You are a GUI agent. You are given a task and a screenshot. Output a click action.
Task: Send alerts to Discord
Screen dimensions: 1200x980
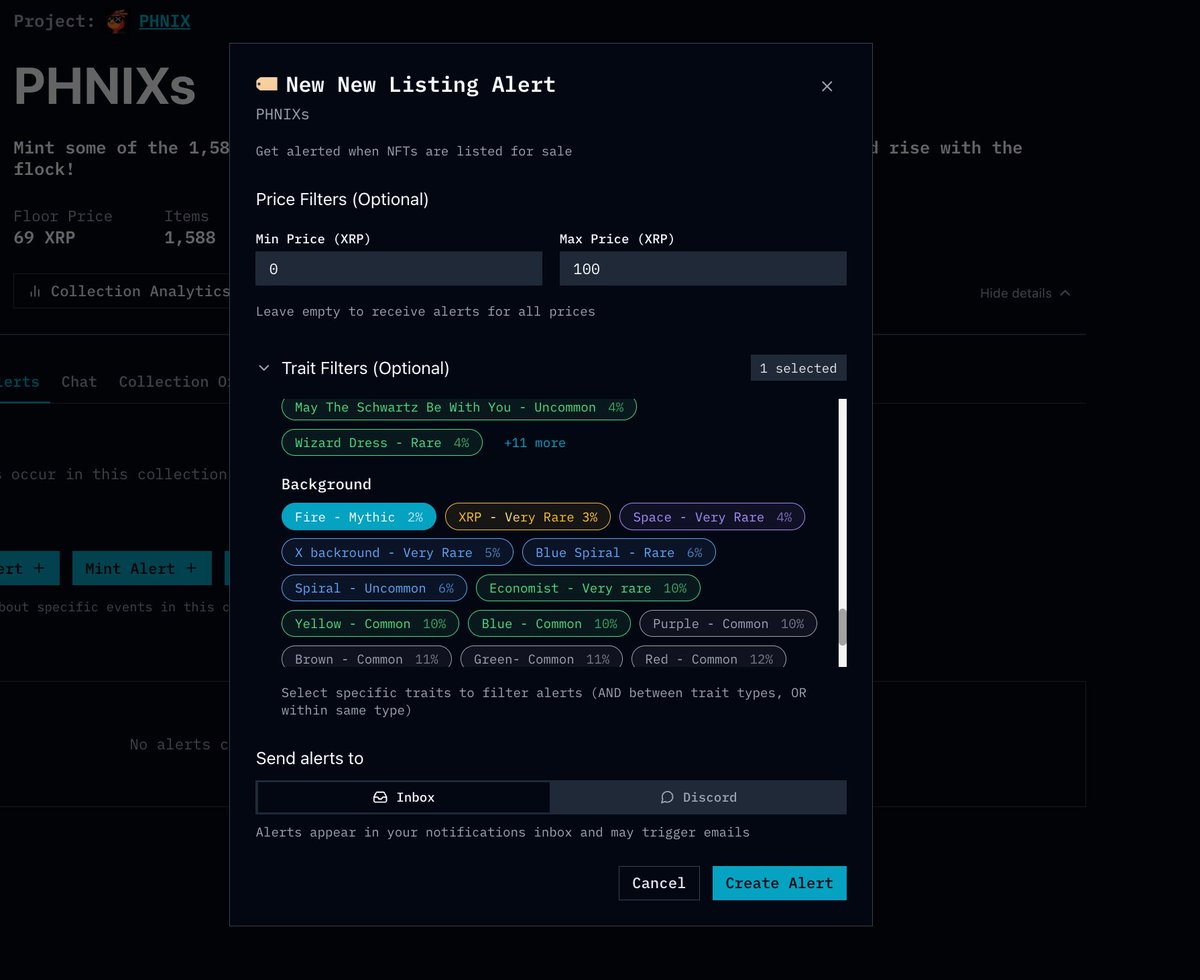point(699,797)
